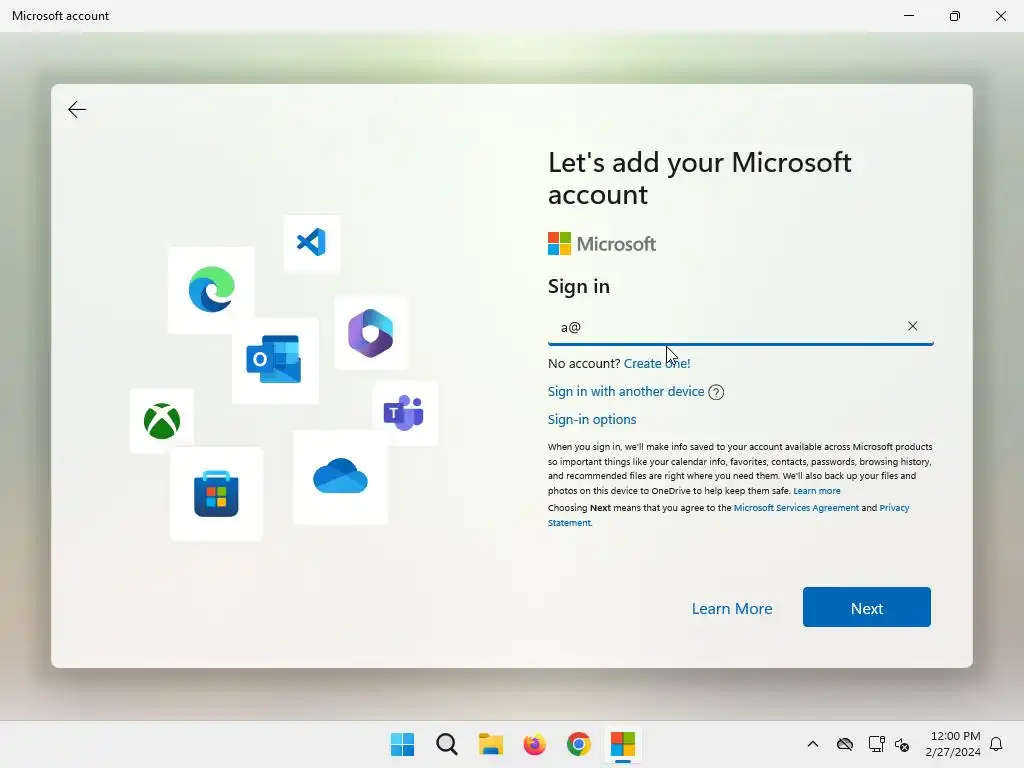This screenshot has width=1024, height=768.
Task: Click the Microsoft Teams icon tile
Action: click(x=405, y=413)
